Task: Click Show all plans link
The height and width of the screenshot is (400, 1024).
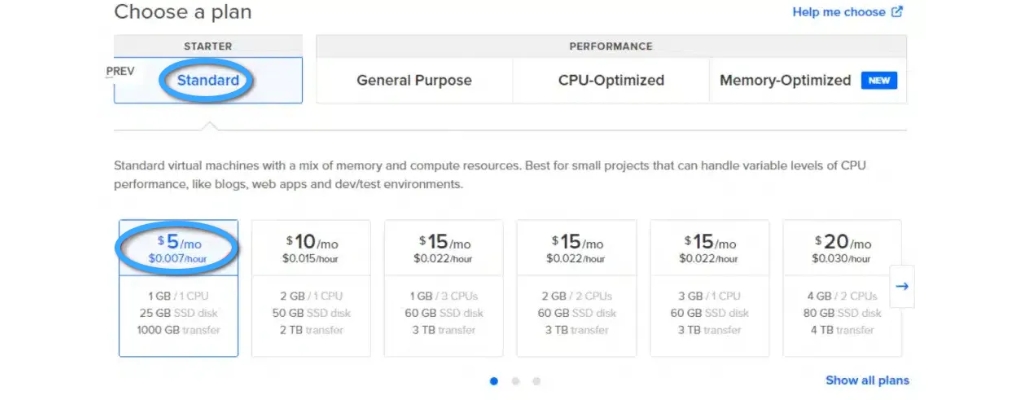Action: click(867, 380)
